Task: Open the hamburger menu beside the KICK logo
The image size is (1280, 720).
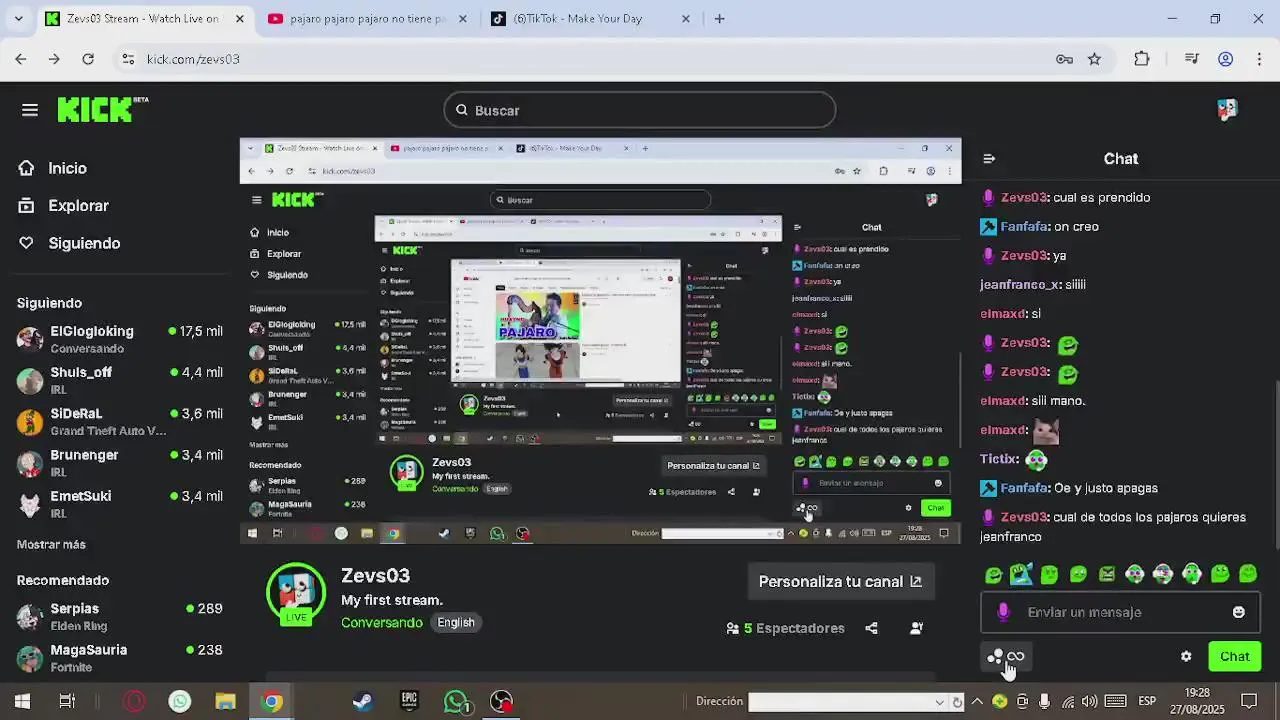Action: point(30,110)
